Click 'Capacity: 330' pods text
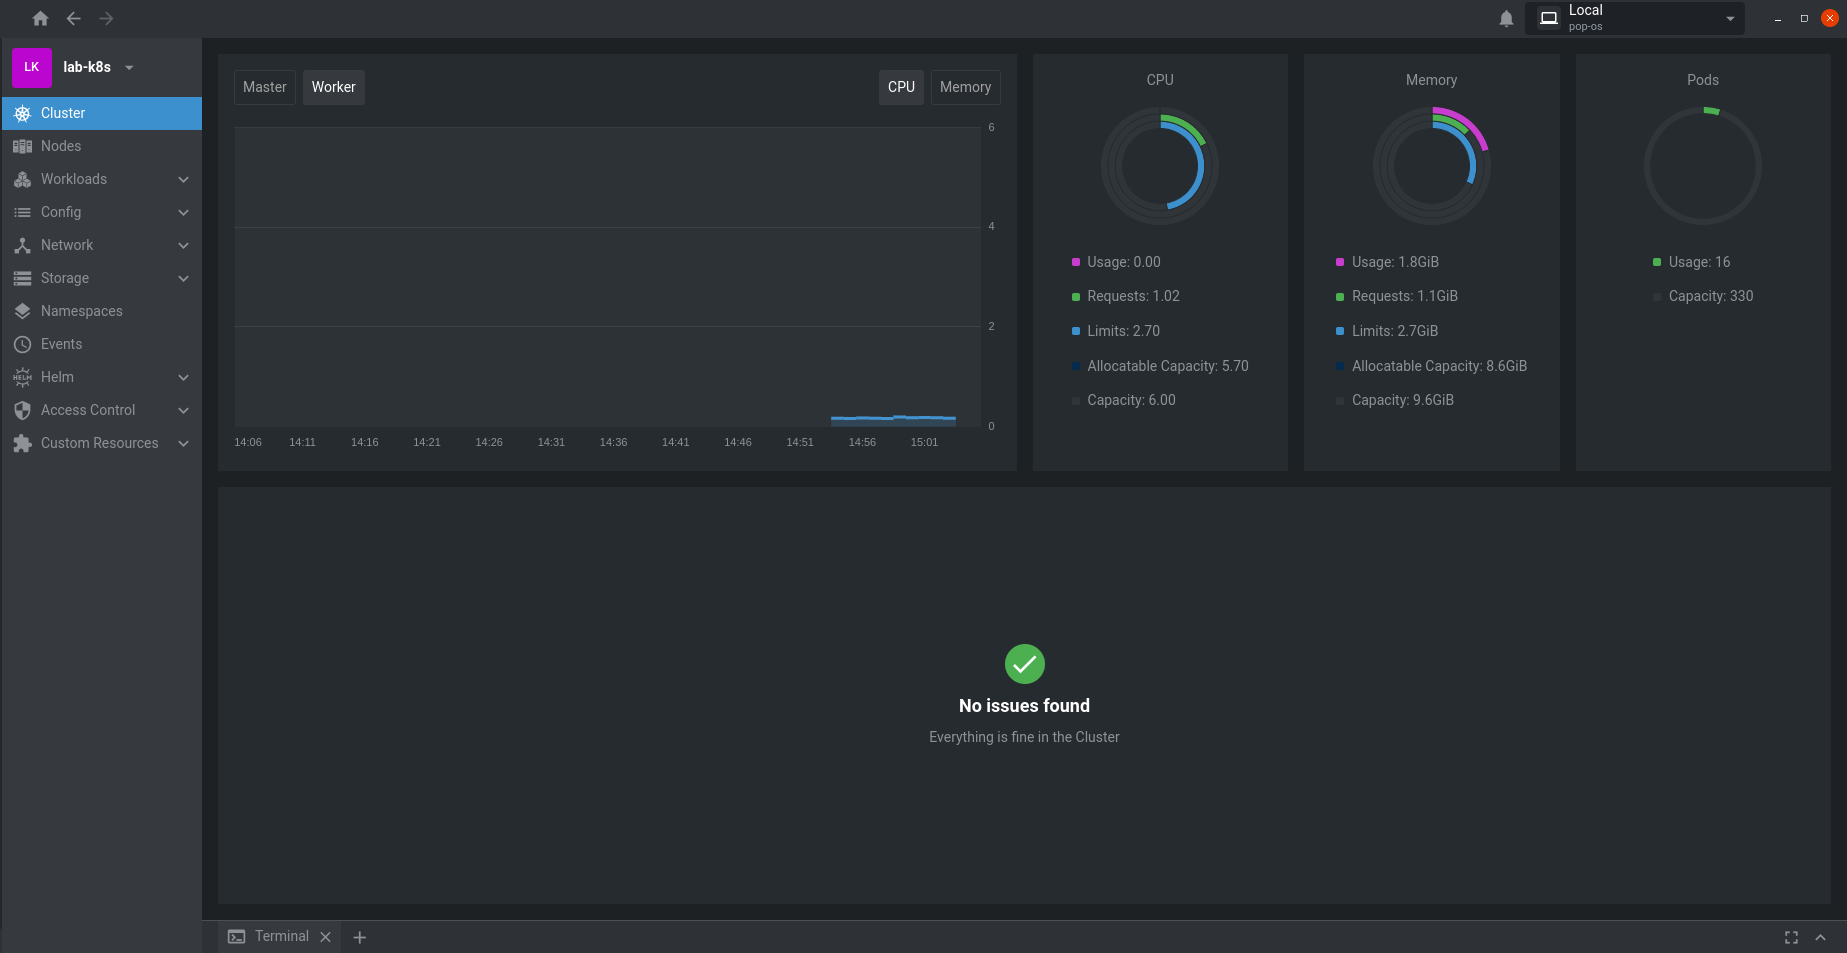This screenshot has height=953, width=1847. coord(1711,296)
